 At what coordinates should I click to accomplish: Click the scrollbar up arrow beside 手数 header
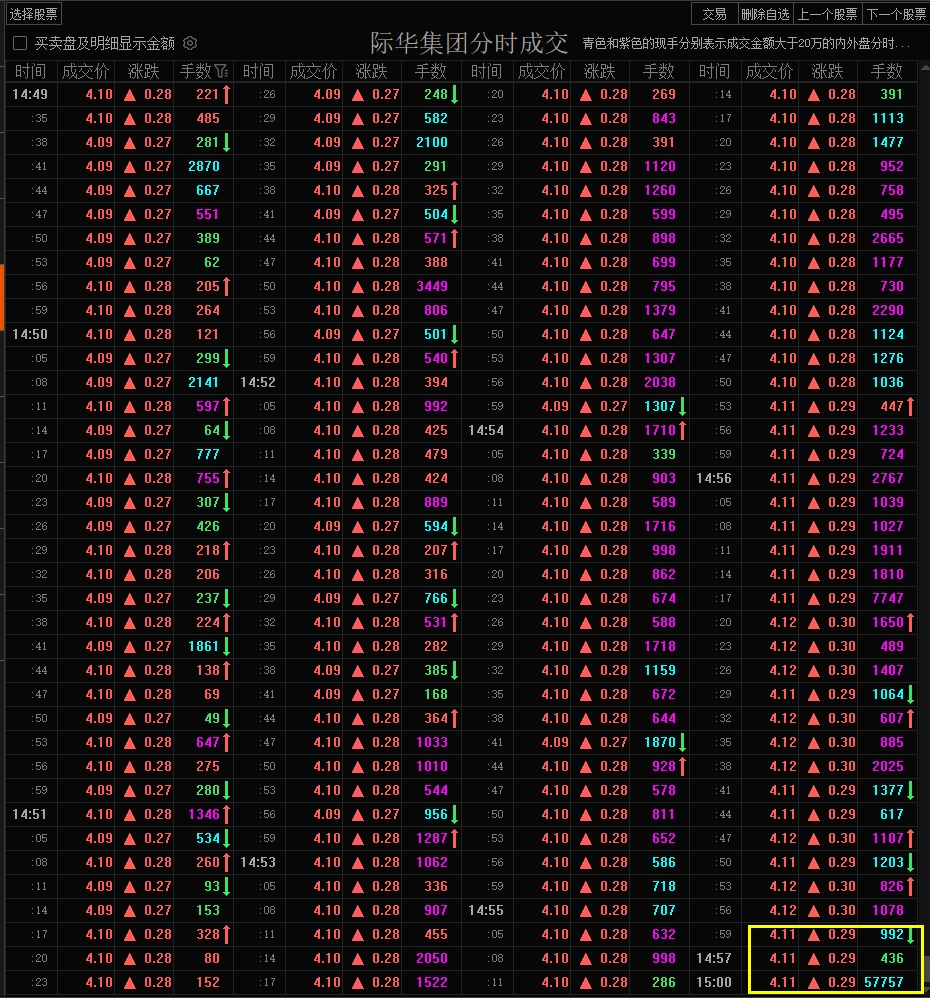click(x=924, y=69)
